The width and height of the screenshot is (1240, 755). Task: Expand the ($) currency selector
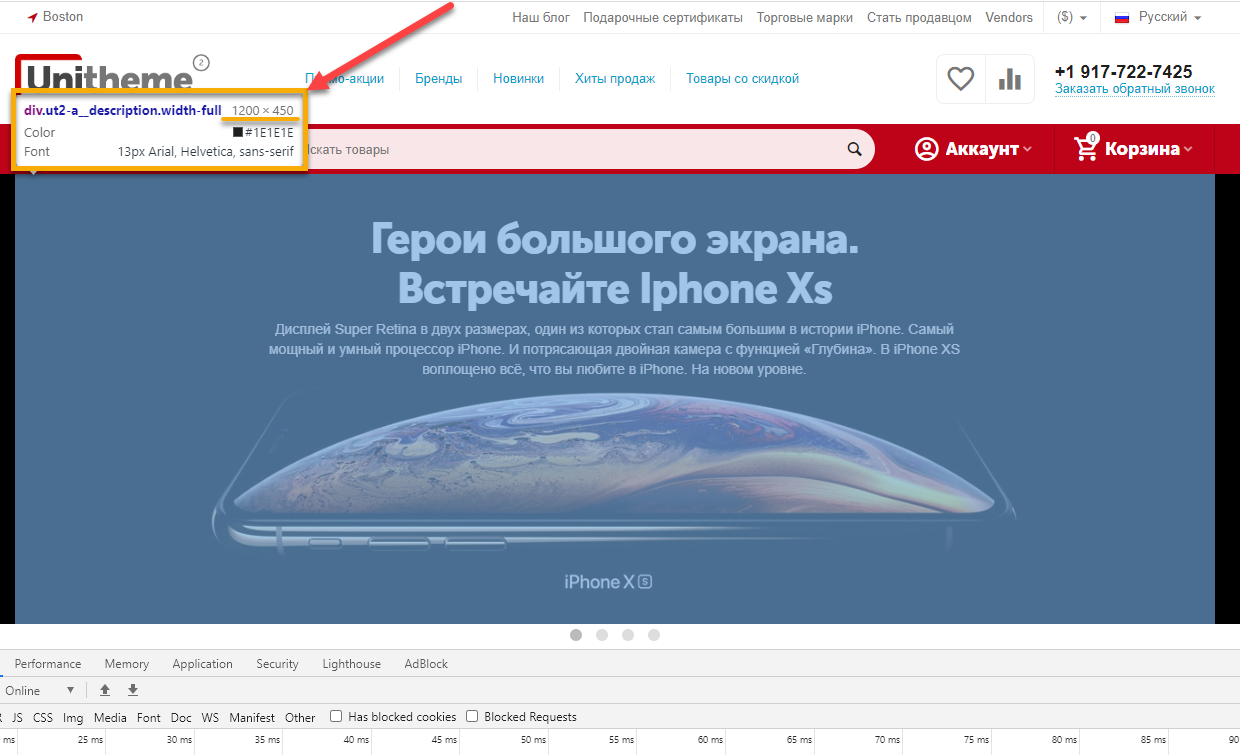(1072, 18)
